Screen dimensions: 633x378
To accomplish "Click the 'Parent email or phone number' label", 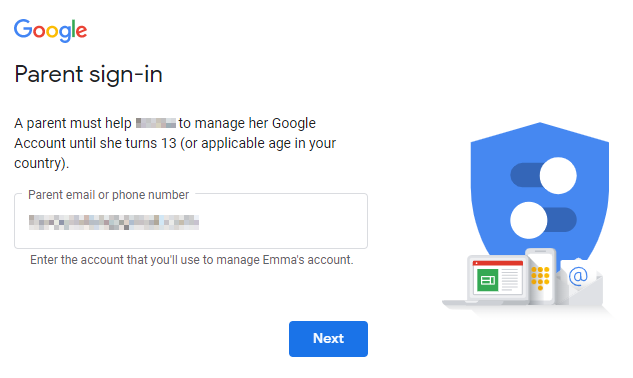I will (x=108, y=195).
